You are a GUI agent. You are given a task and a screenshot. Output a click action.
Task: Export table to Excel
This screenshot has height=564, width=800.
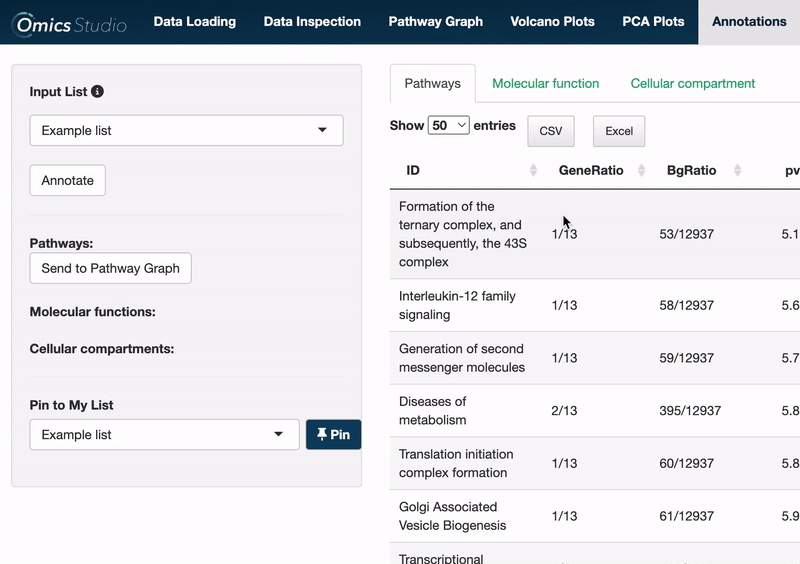coord(619,132)
